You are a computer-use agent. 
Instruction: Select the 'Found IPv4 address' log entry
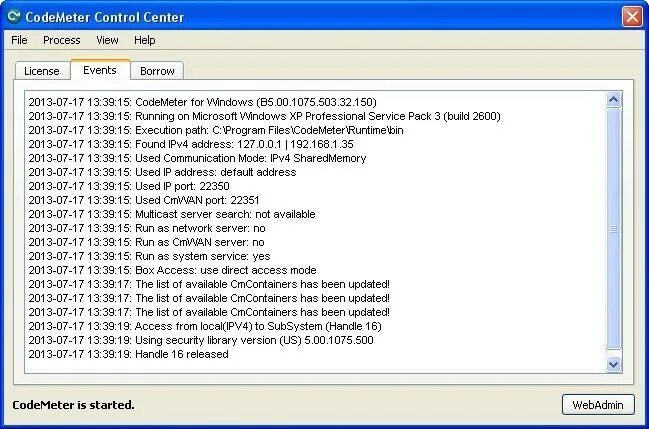click(x=191, y=145)
